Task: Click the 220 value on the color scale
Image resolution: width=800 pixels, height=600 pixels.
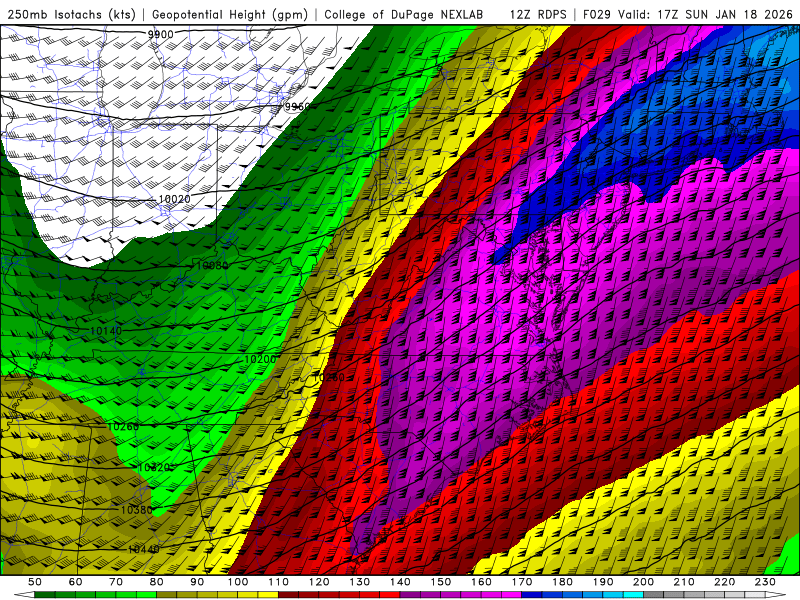Action: pyautogui.click(x=724, y=582)
